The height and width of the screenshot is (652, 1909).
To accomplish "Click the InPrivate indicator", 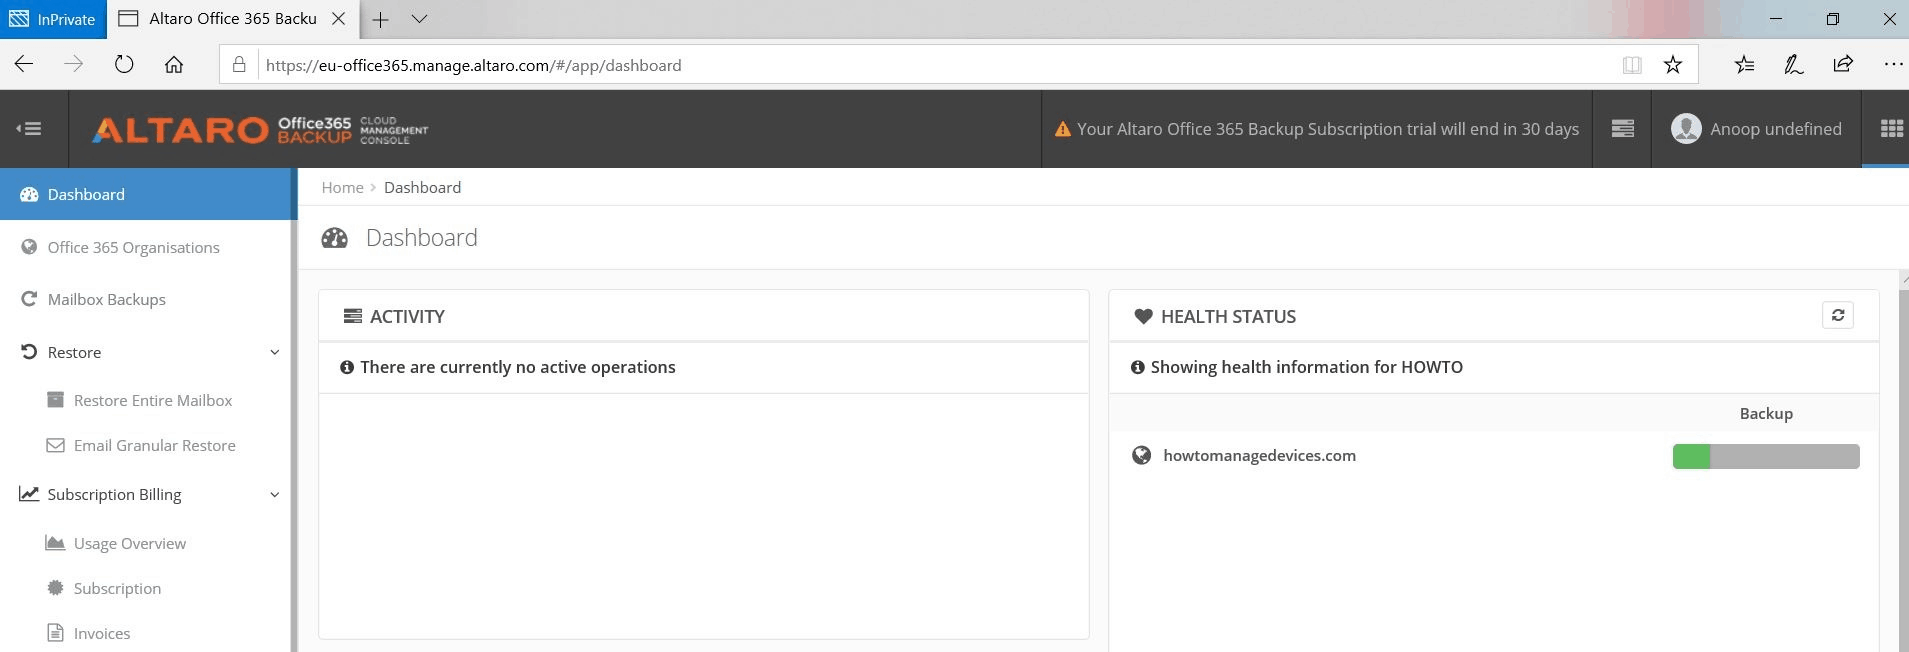I will [x=52, y=19].
